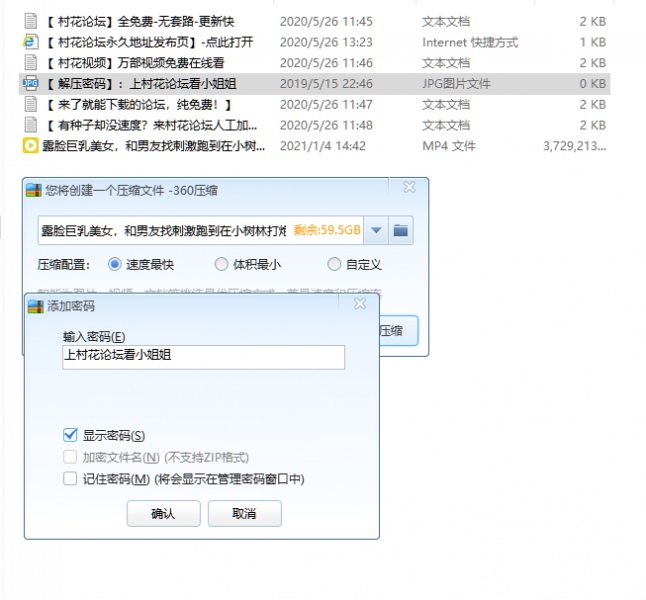Screen dimensions: 646x600
Task: Click the type cell MP4 文件
Action: click(x=449, y=146)
